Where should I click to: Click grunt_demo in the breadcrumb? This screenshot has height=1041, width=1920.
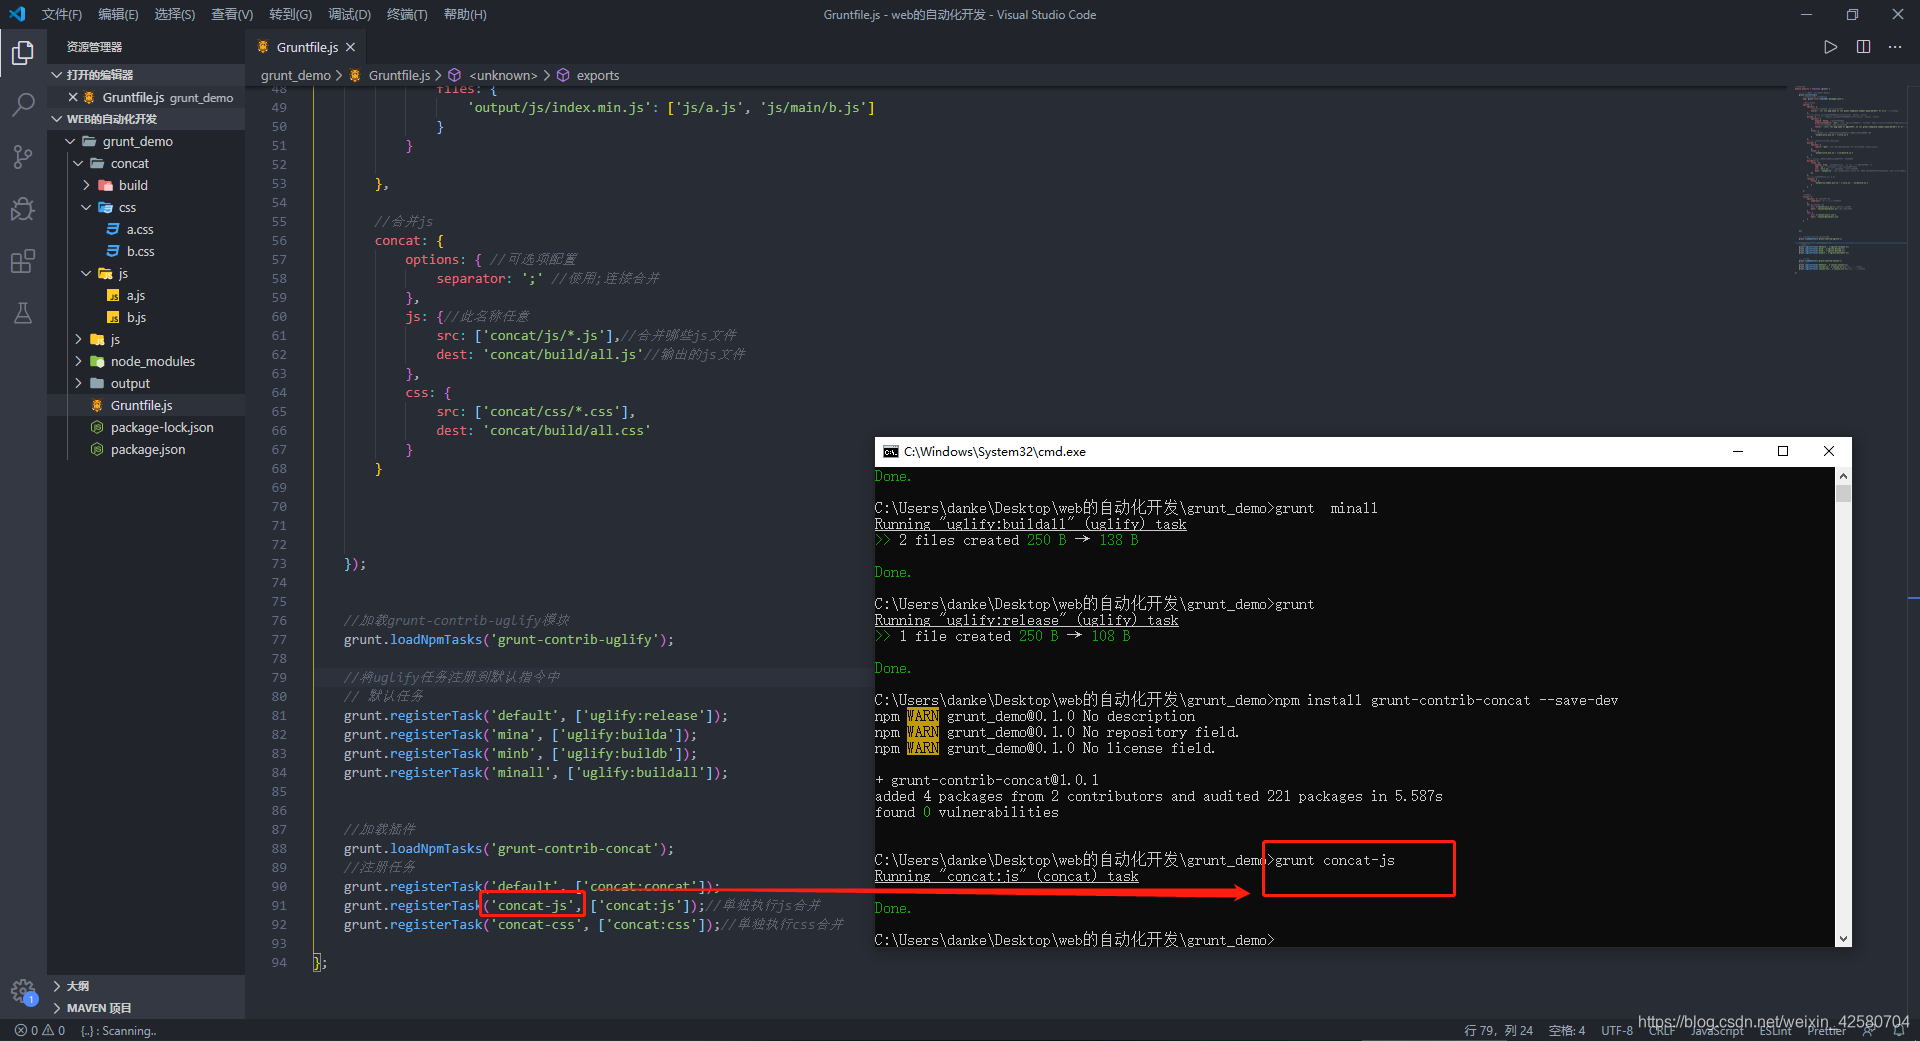click(296, 75)
